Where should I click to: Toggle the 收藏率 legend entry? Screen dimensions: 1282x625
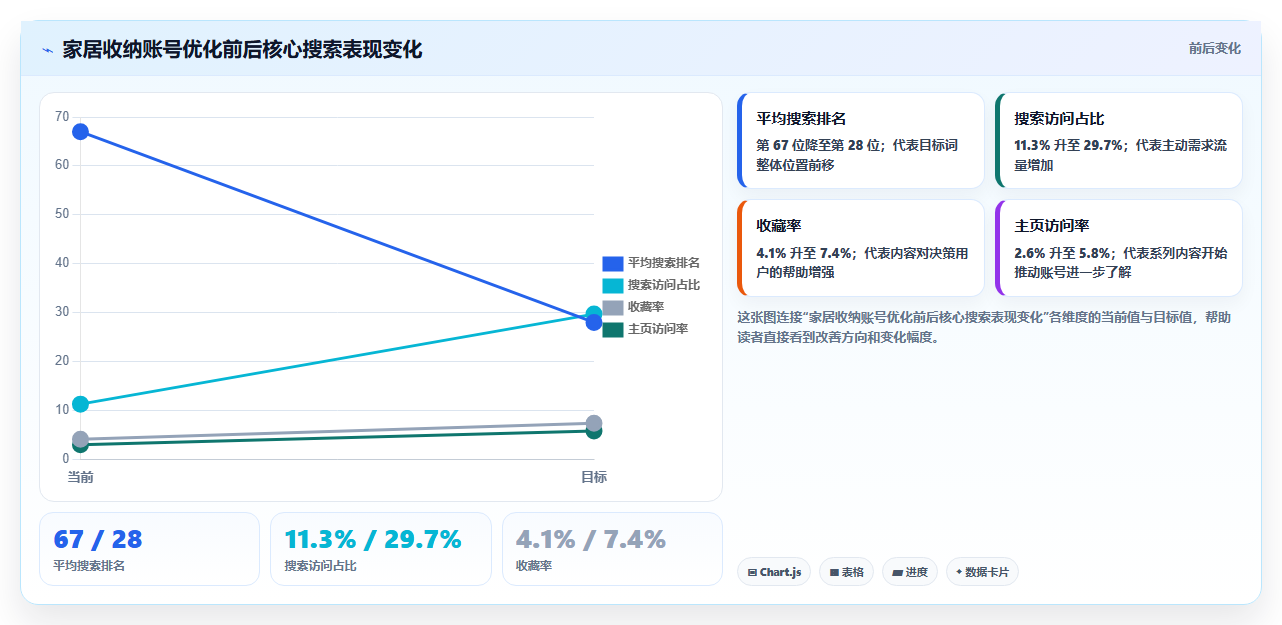[633, 307]
